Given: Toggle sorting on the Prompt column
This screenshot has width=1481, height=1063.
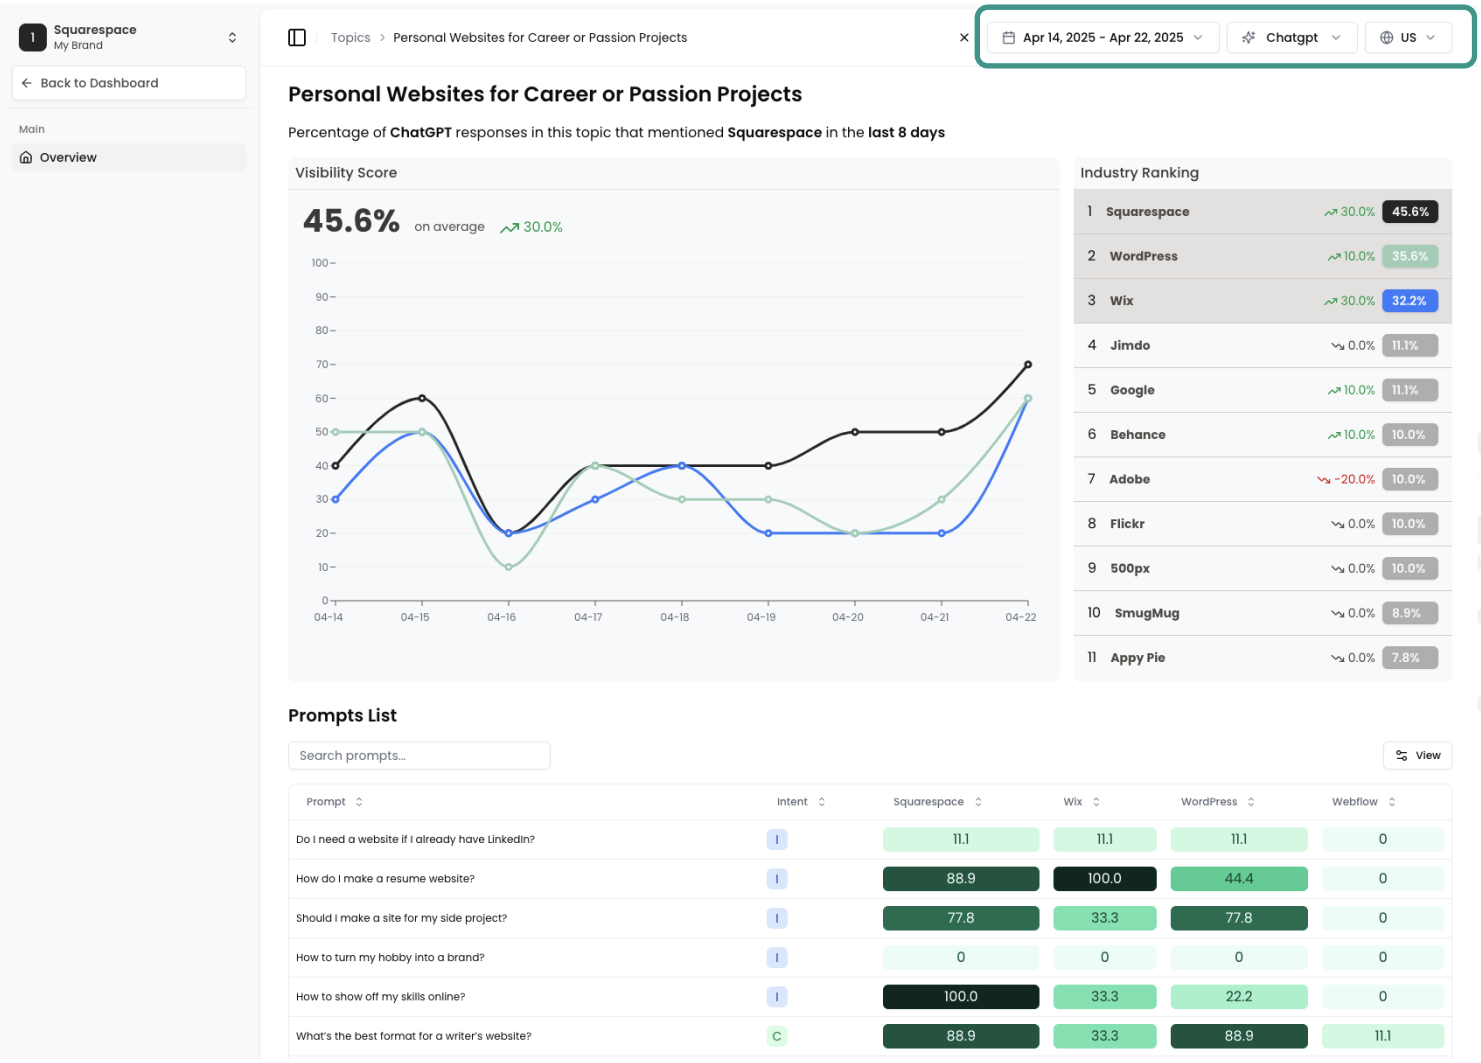Looking at the screenshot, I should click(x=358, y=801).
